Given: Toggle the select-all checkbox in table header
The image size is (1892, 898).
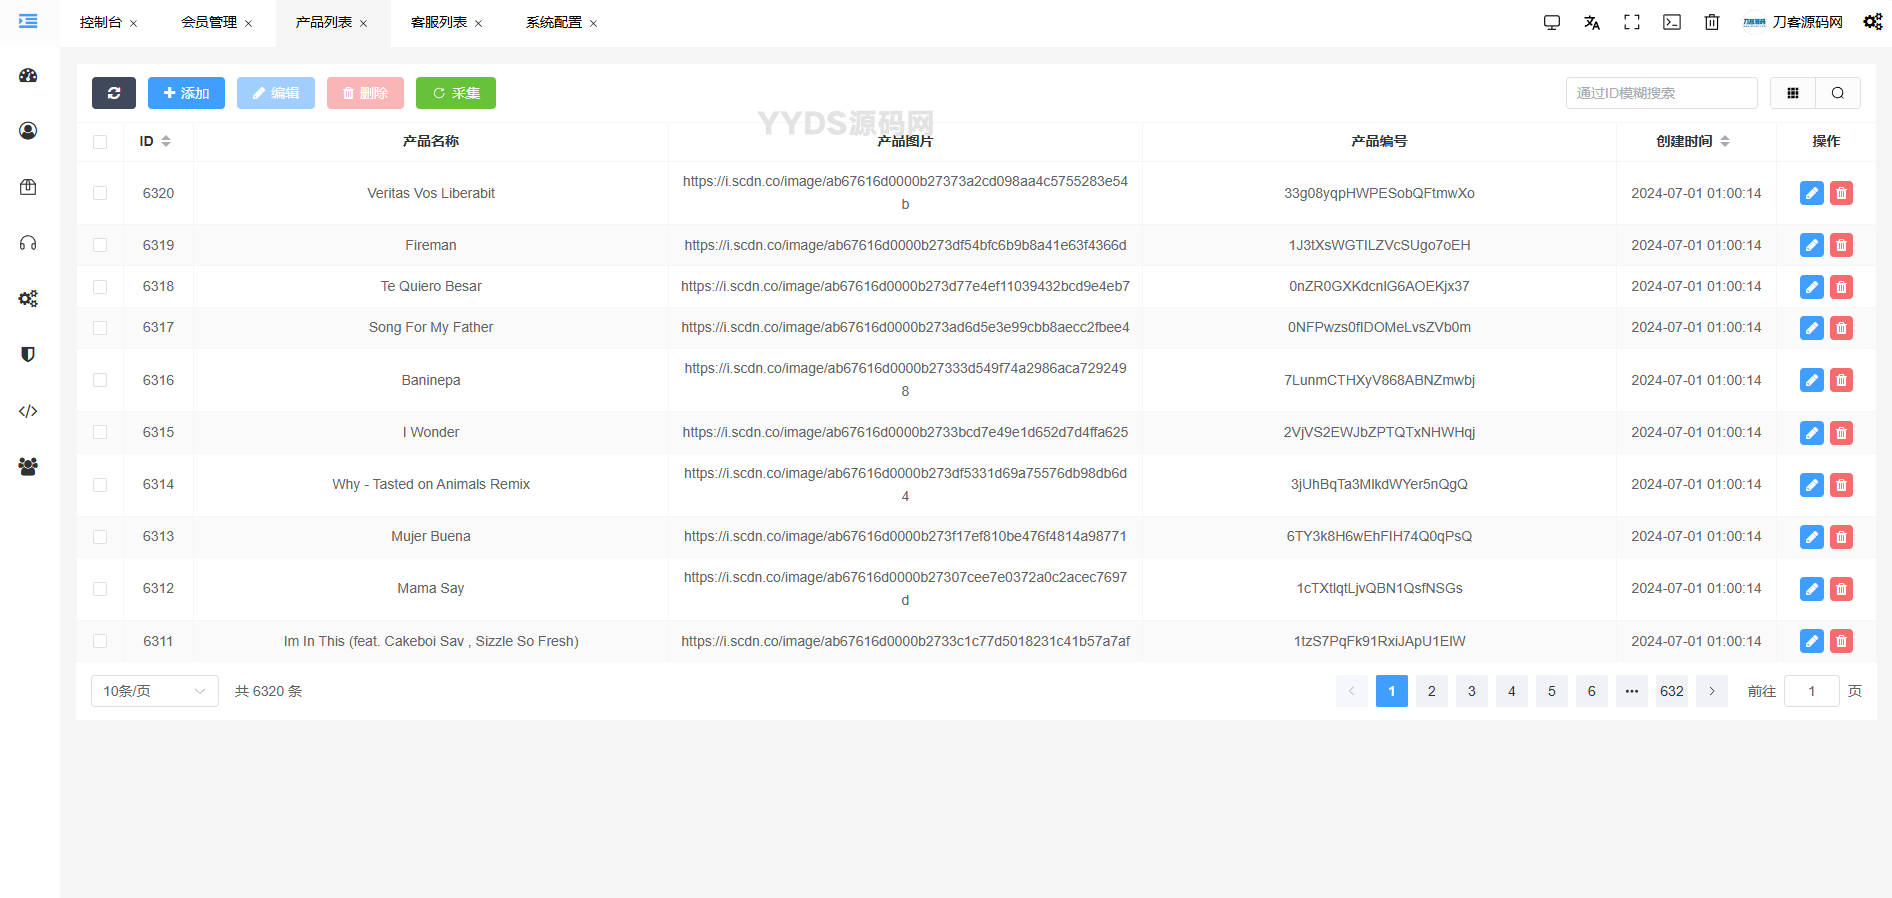Looking at the screenshot, I should [100, 142].
